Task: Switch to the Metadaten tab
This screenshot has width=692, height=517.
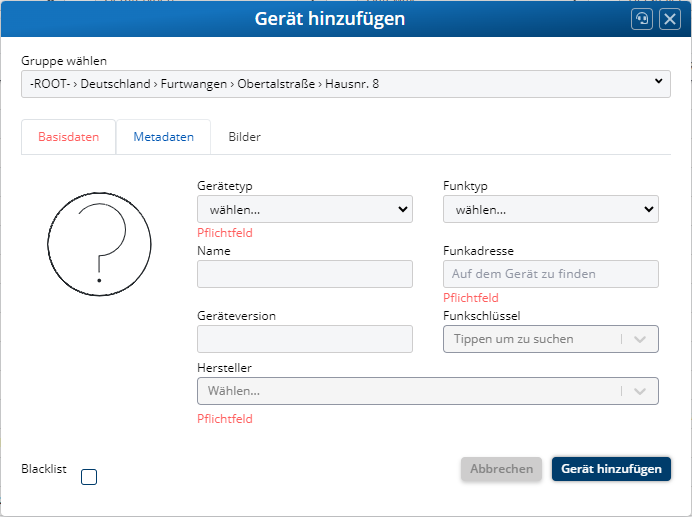Action: [163, 137]
